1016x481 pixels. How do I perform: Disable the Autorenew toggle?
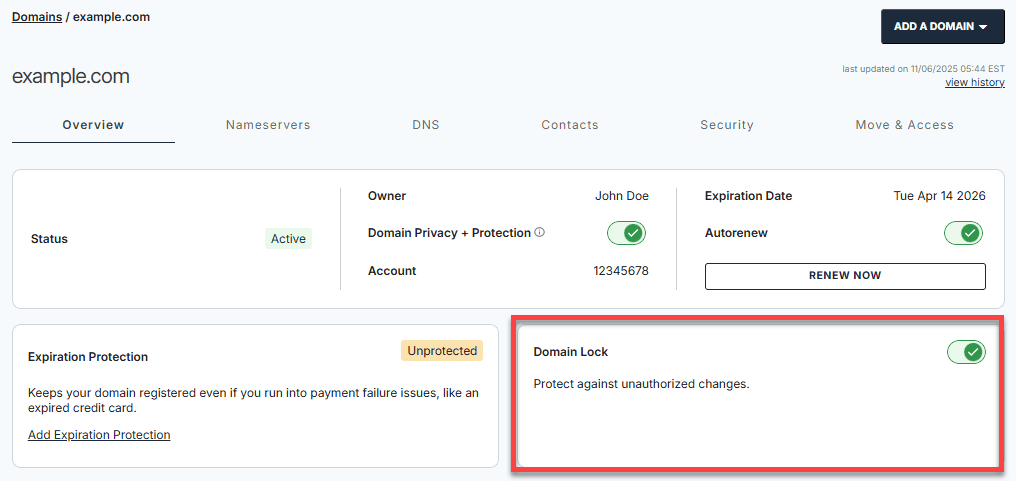point(964,233)
